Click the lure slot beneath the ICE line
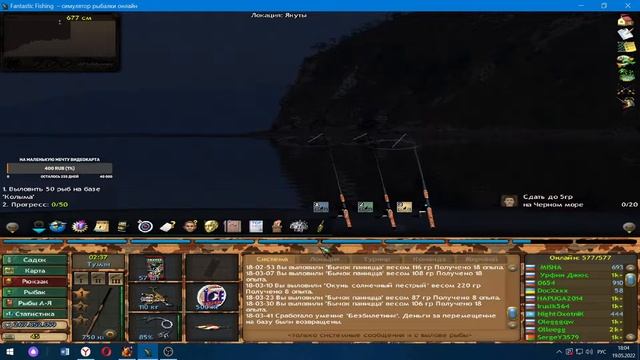640x360 pixels. click(x=211, y=327)
